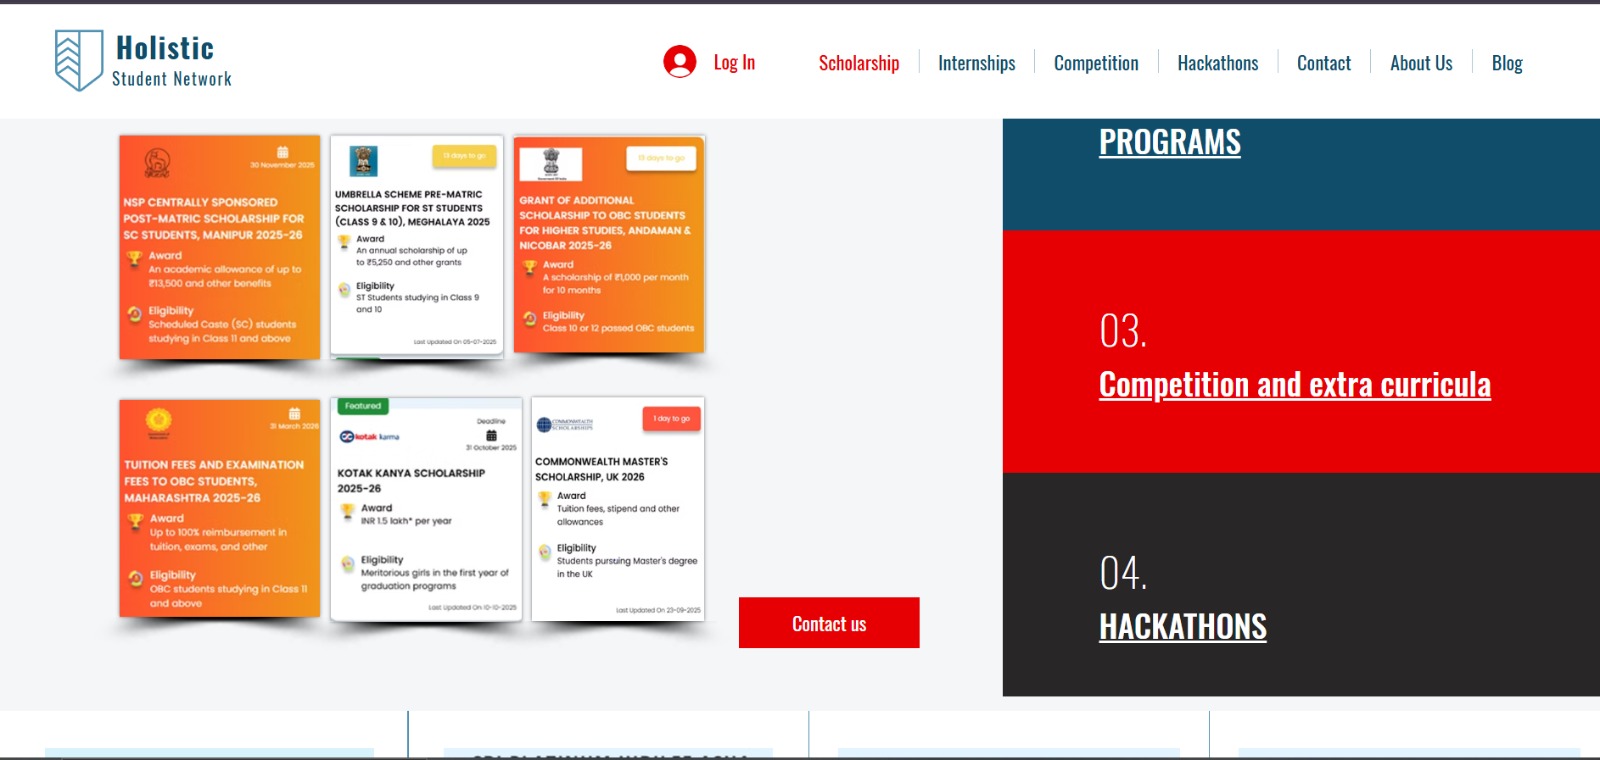1600x760 pixels.
Task: Navigate to the Blog page
Action: [1506, 63]
